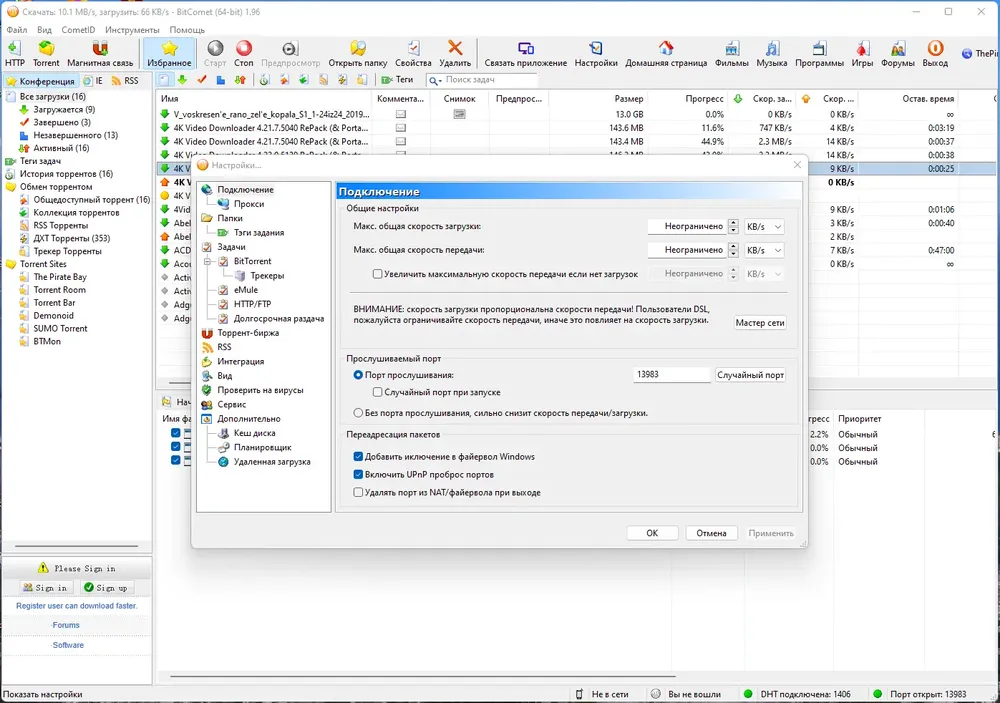Select Кеш диска in settings tree
The width and height of the screenshot is (1000, 703).
[x=254, y=433]
